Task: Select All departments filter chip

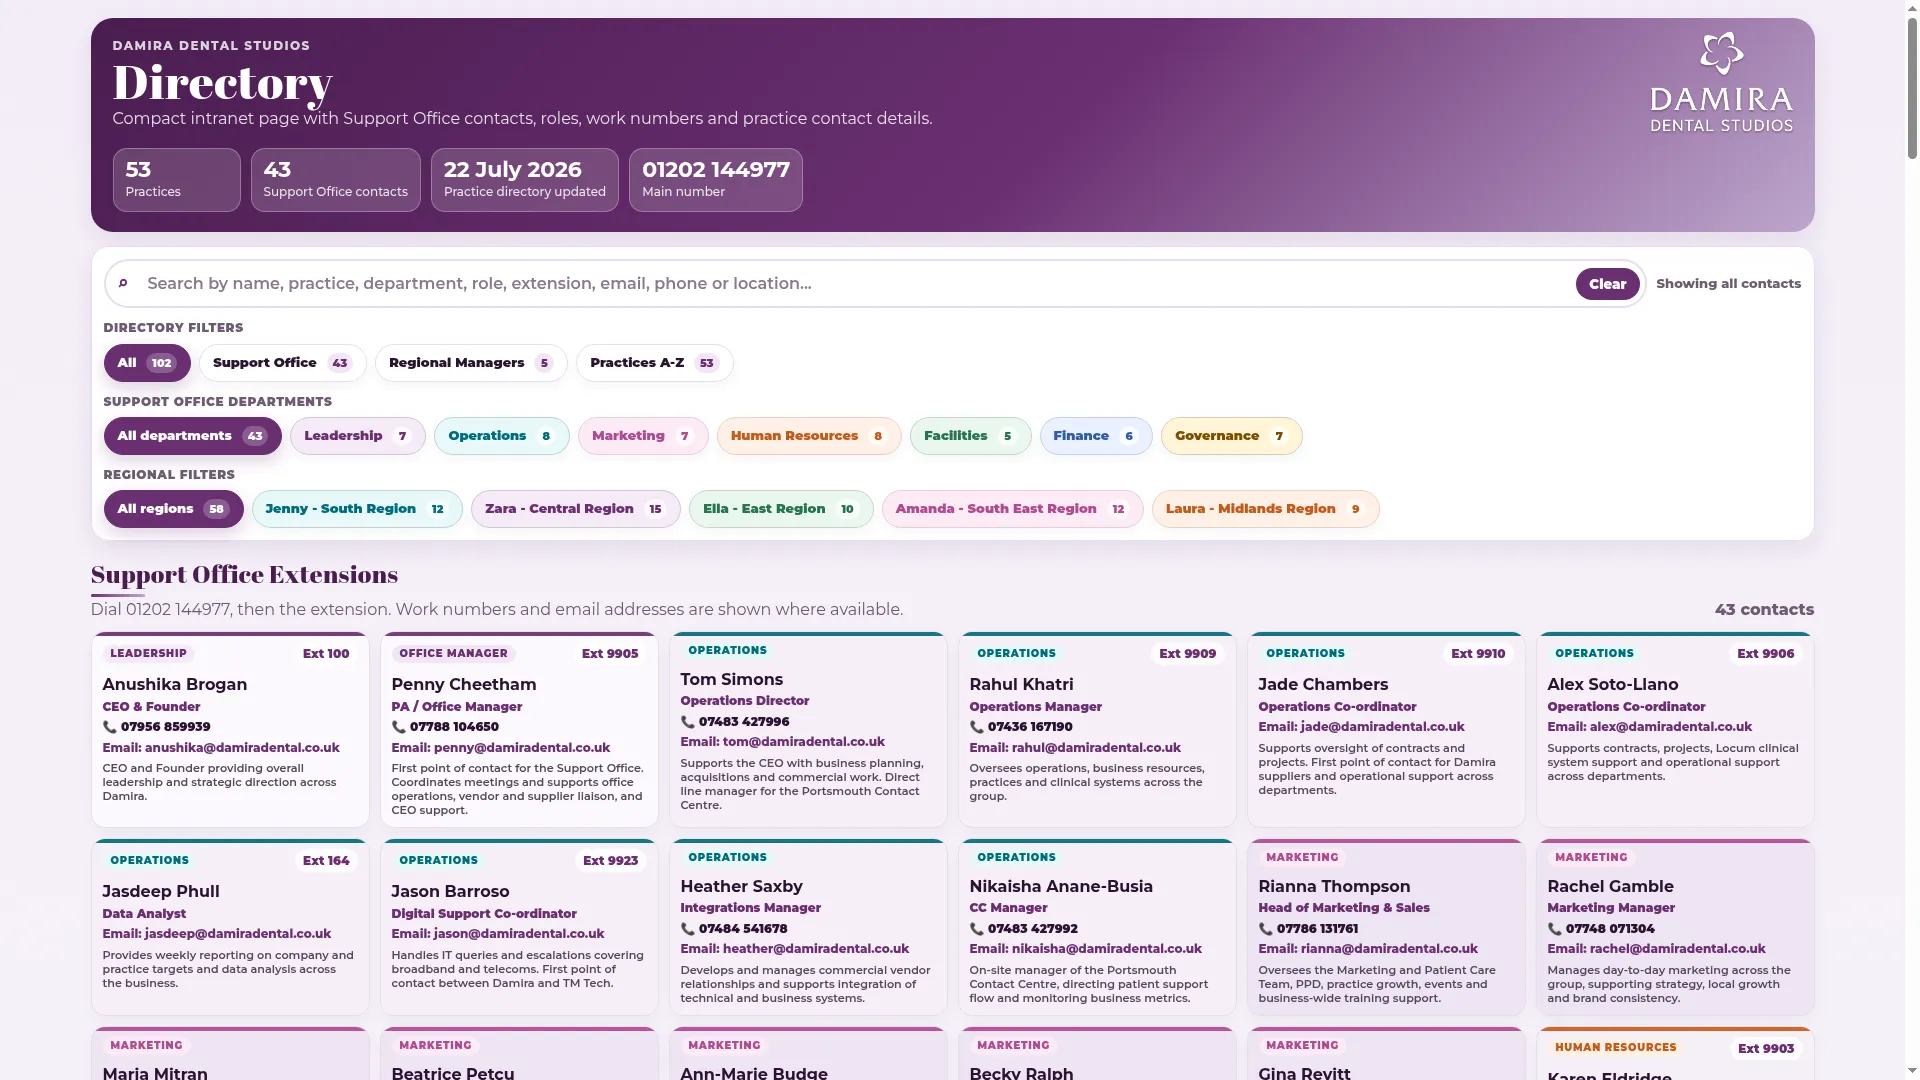Action: pos(192,436)
